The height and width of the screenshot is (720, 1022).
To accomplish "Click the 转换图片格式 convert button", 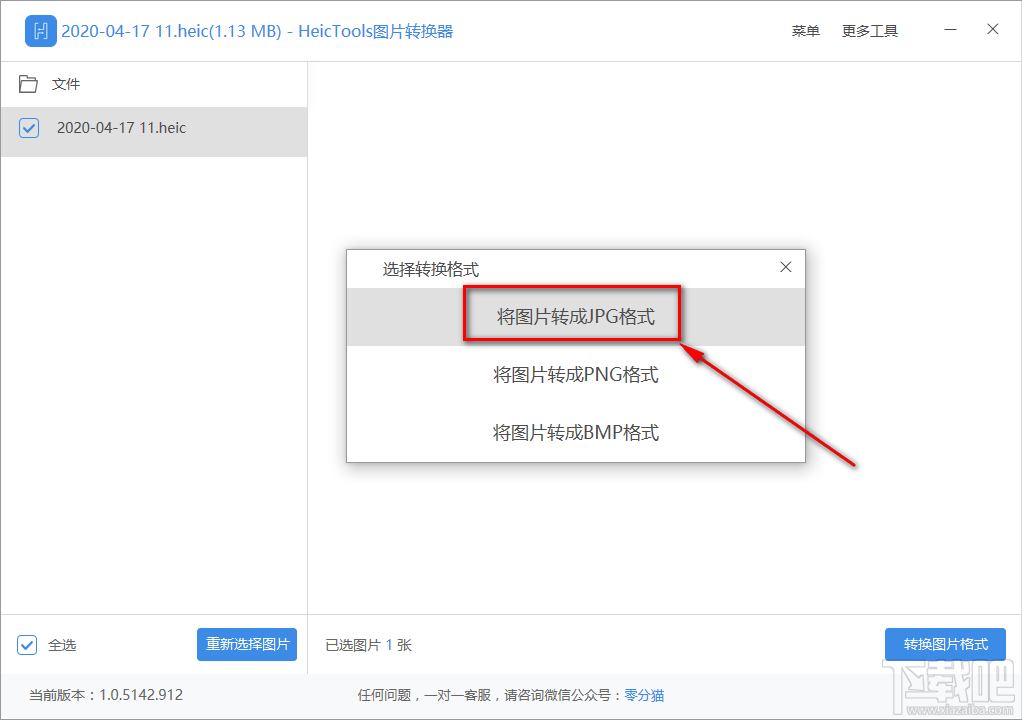I will (944, 644).
